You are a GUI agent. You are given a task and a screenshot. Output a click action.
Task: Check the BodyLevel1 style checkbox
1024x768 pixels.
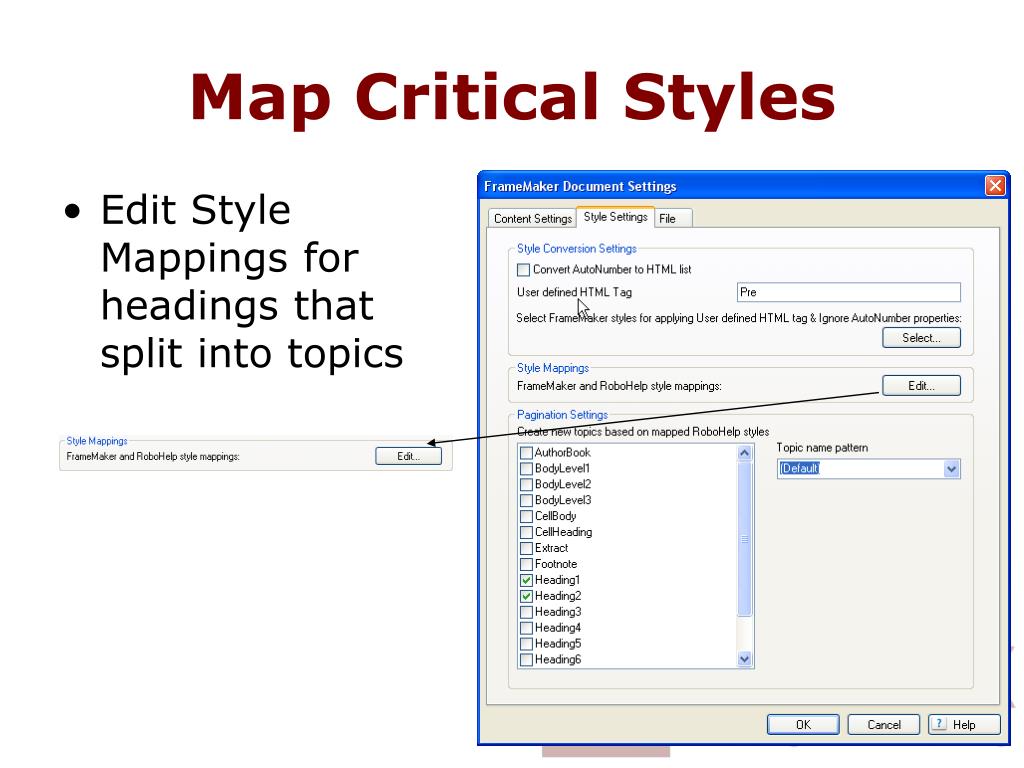(x=526, y=468)
